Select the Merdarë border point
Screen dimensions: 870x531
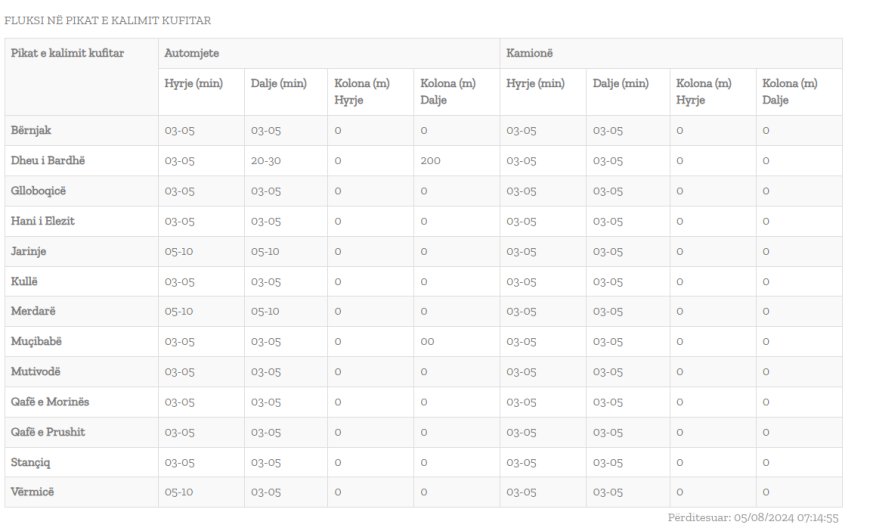tap(33, 311)
